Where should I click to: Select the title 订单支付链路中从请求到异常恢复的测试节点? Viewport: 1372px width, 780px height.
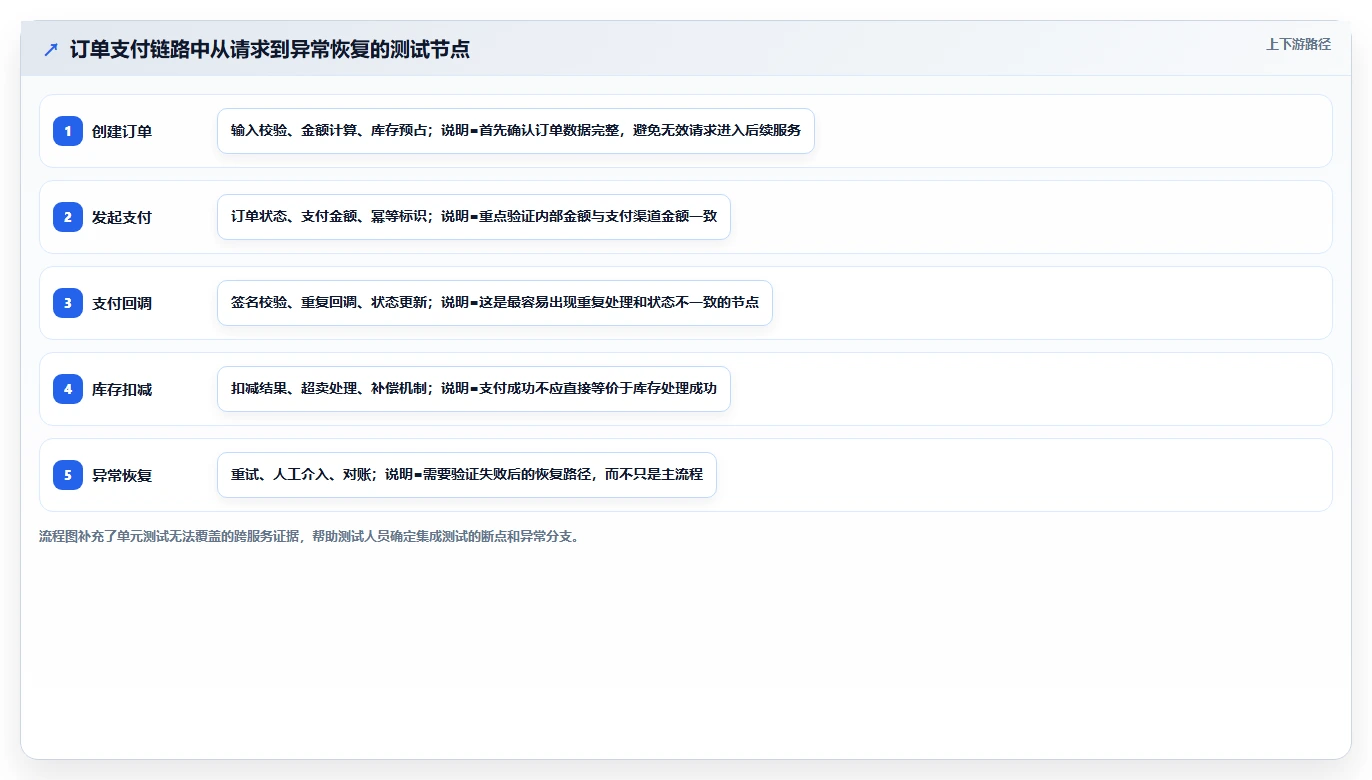[x=270, y=49]
